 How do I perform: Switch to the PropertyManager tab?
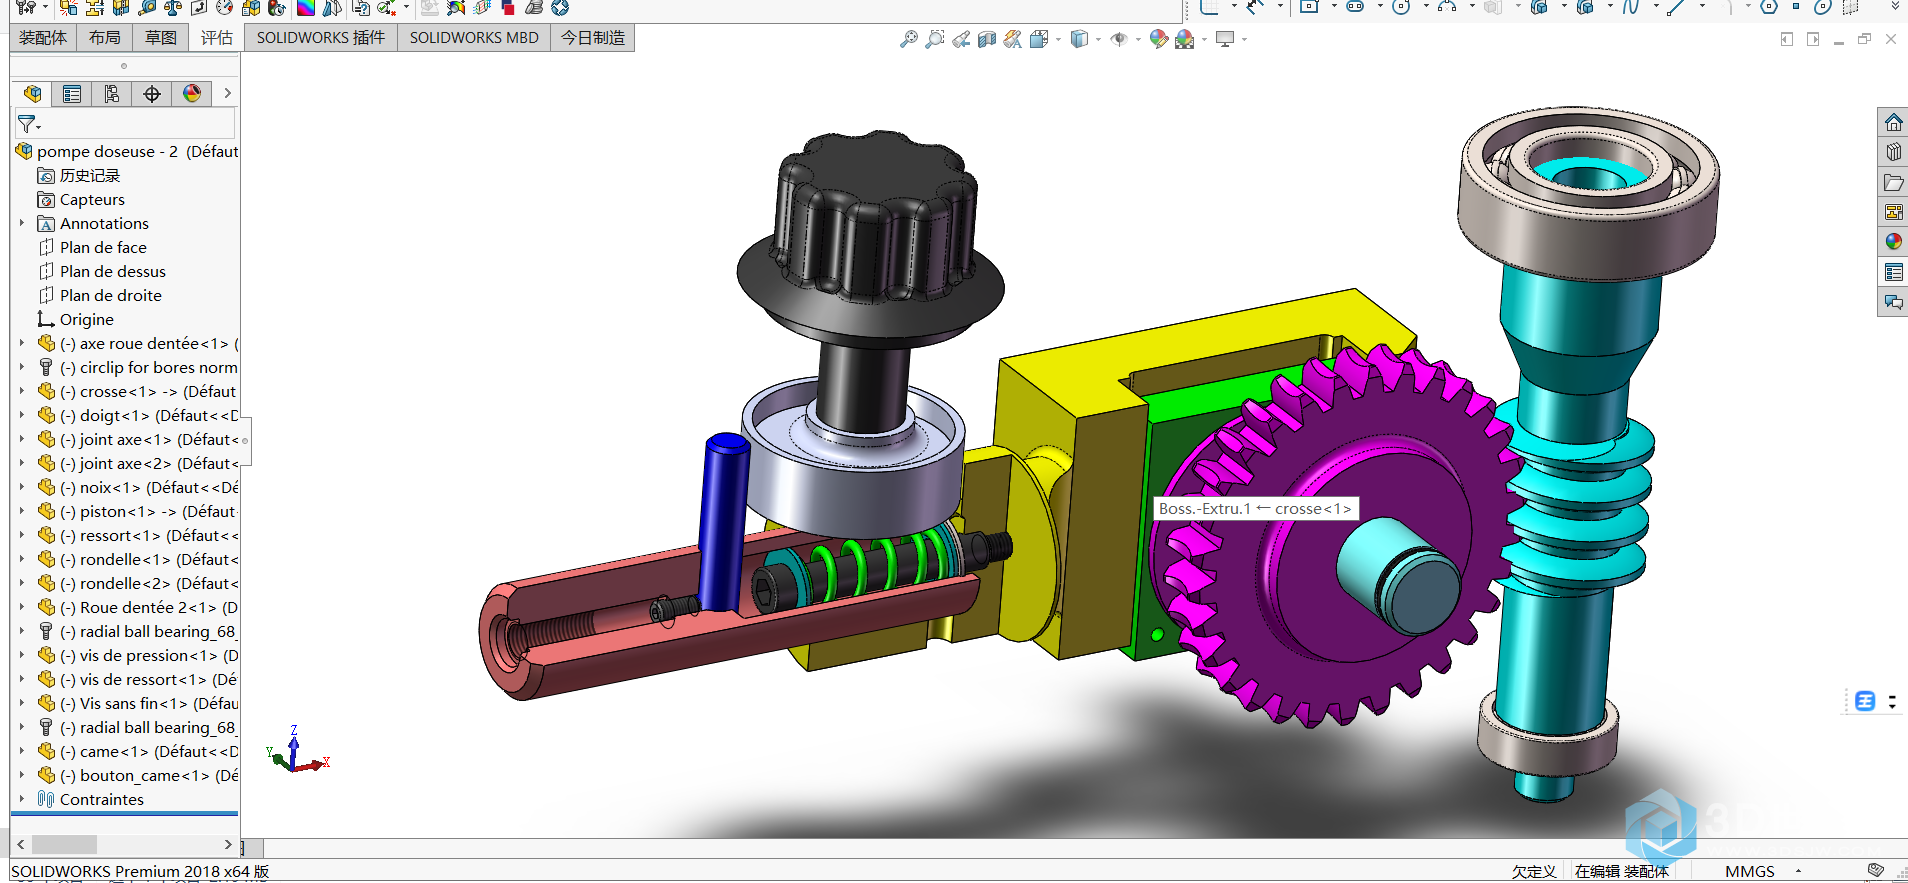click(x=72, y=94)
